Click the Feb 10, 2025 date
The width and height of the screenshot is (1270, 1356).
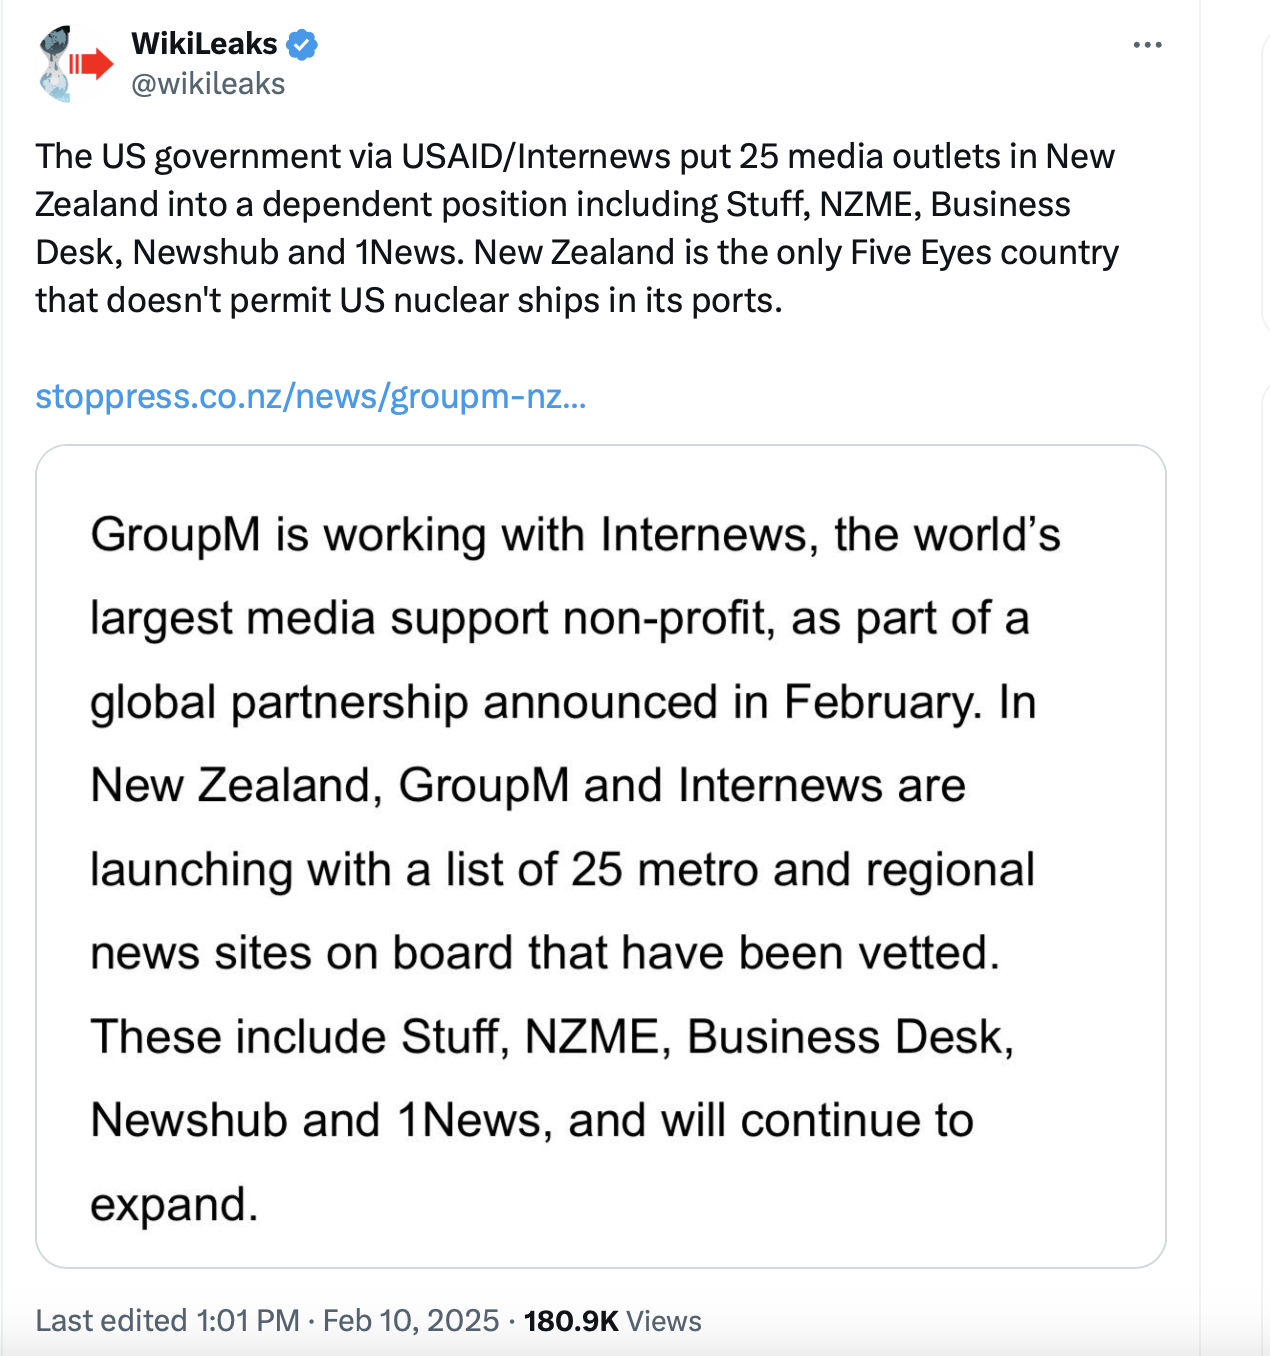pyautogui.click(x=411, y=1321)
